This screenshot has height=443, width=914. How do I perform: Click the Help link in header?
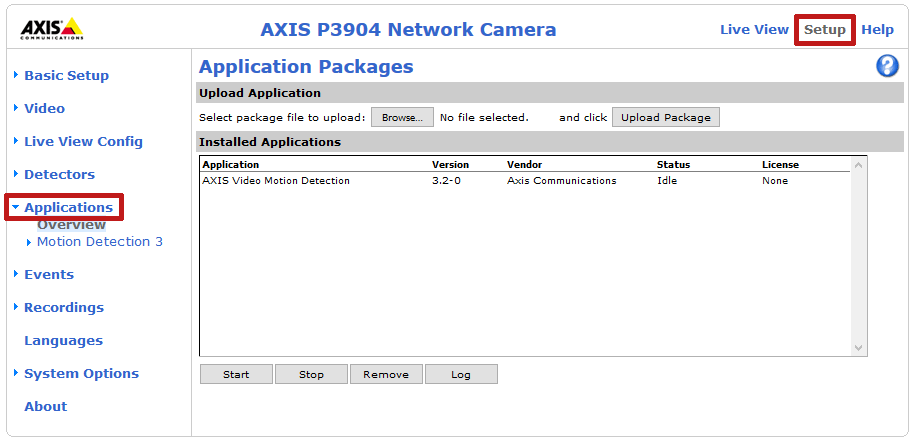coord(877,29)
